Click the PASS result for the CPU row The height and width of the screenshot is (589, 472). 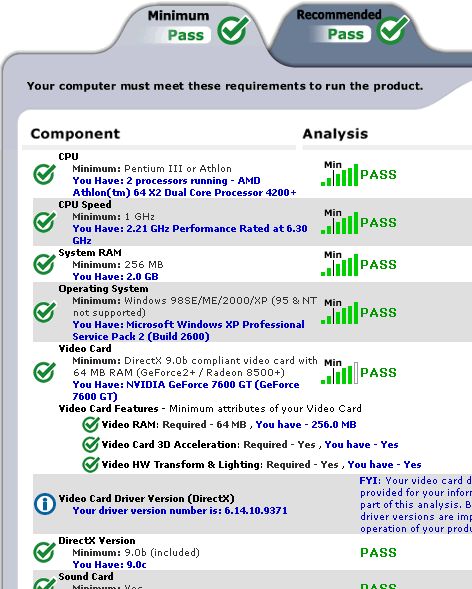tap(378, 175)
